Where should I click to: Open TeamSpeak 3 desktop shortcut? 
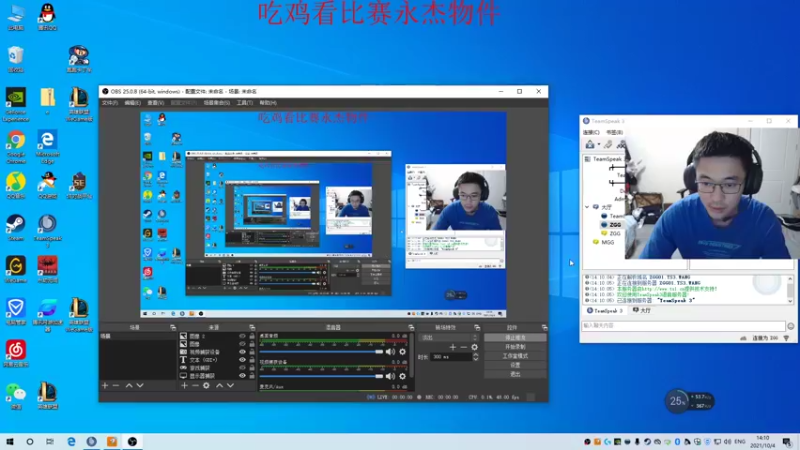pos(47,231)
